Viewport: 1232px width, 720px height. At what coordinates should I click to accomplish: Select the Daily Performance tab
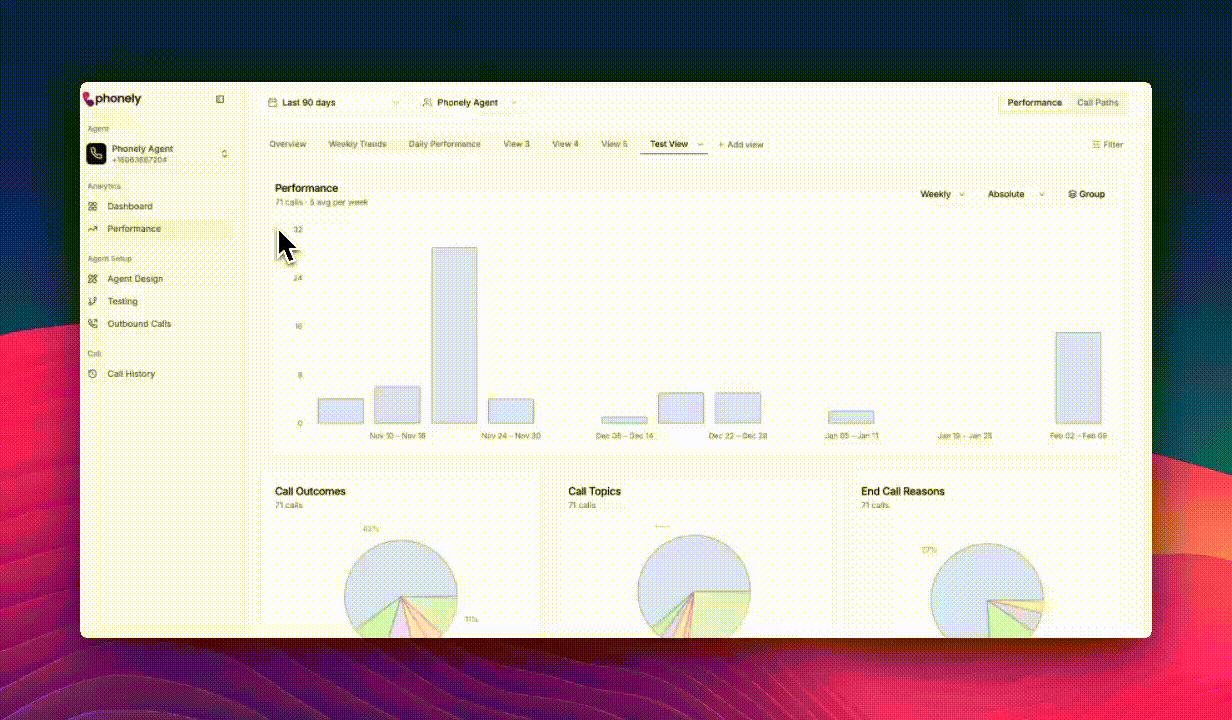pyautogui.click(x=444, y=144)
